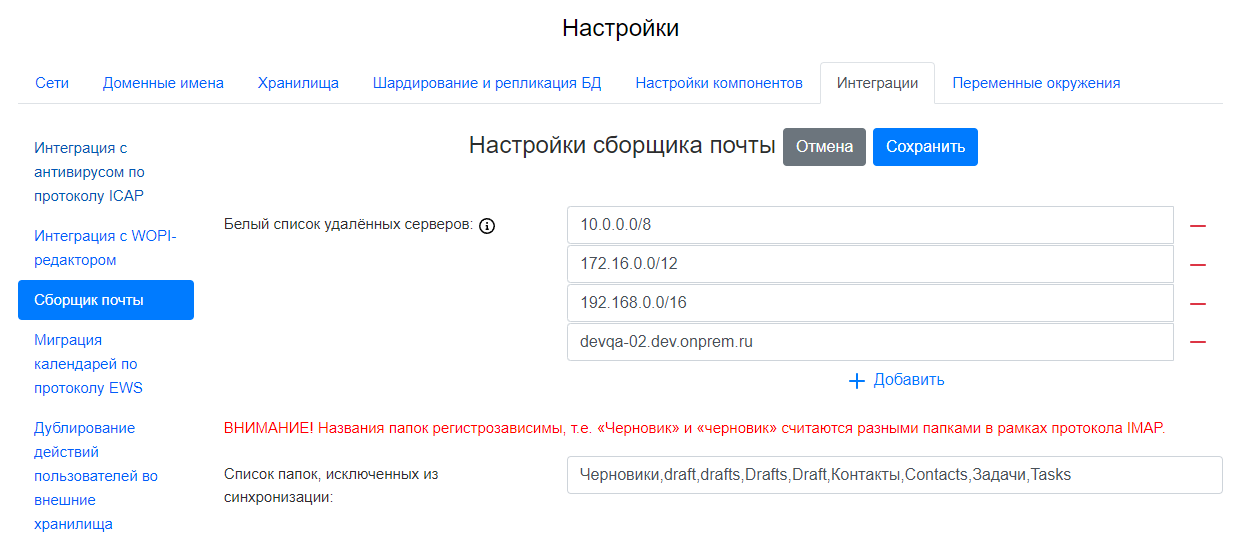The image size is (1250, 560).
Task: Open the Сети tab
Action: point(52,83)
